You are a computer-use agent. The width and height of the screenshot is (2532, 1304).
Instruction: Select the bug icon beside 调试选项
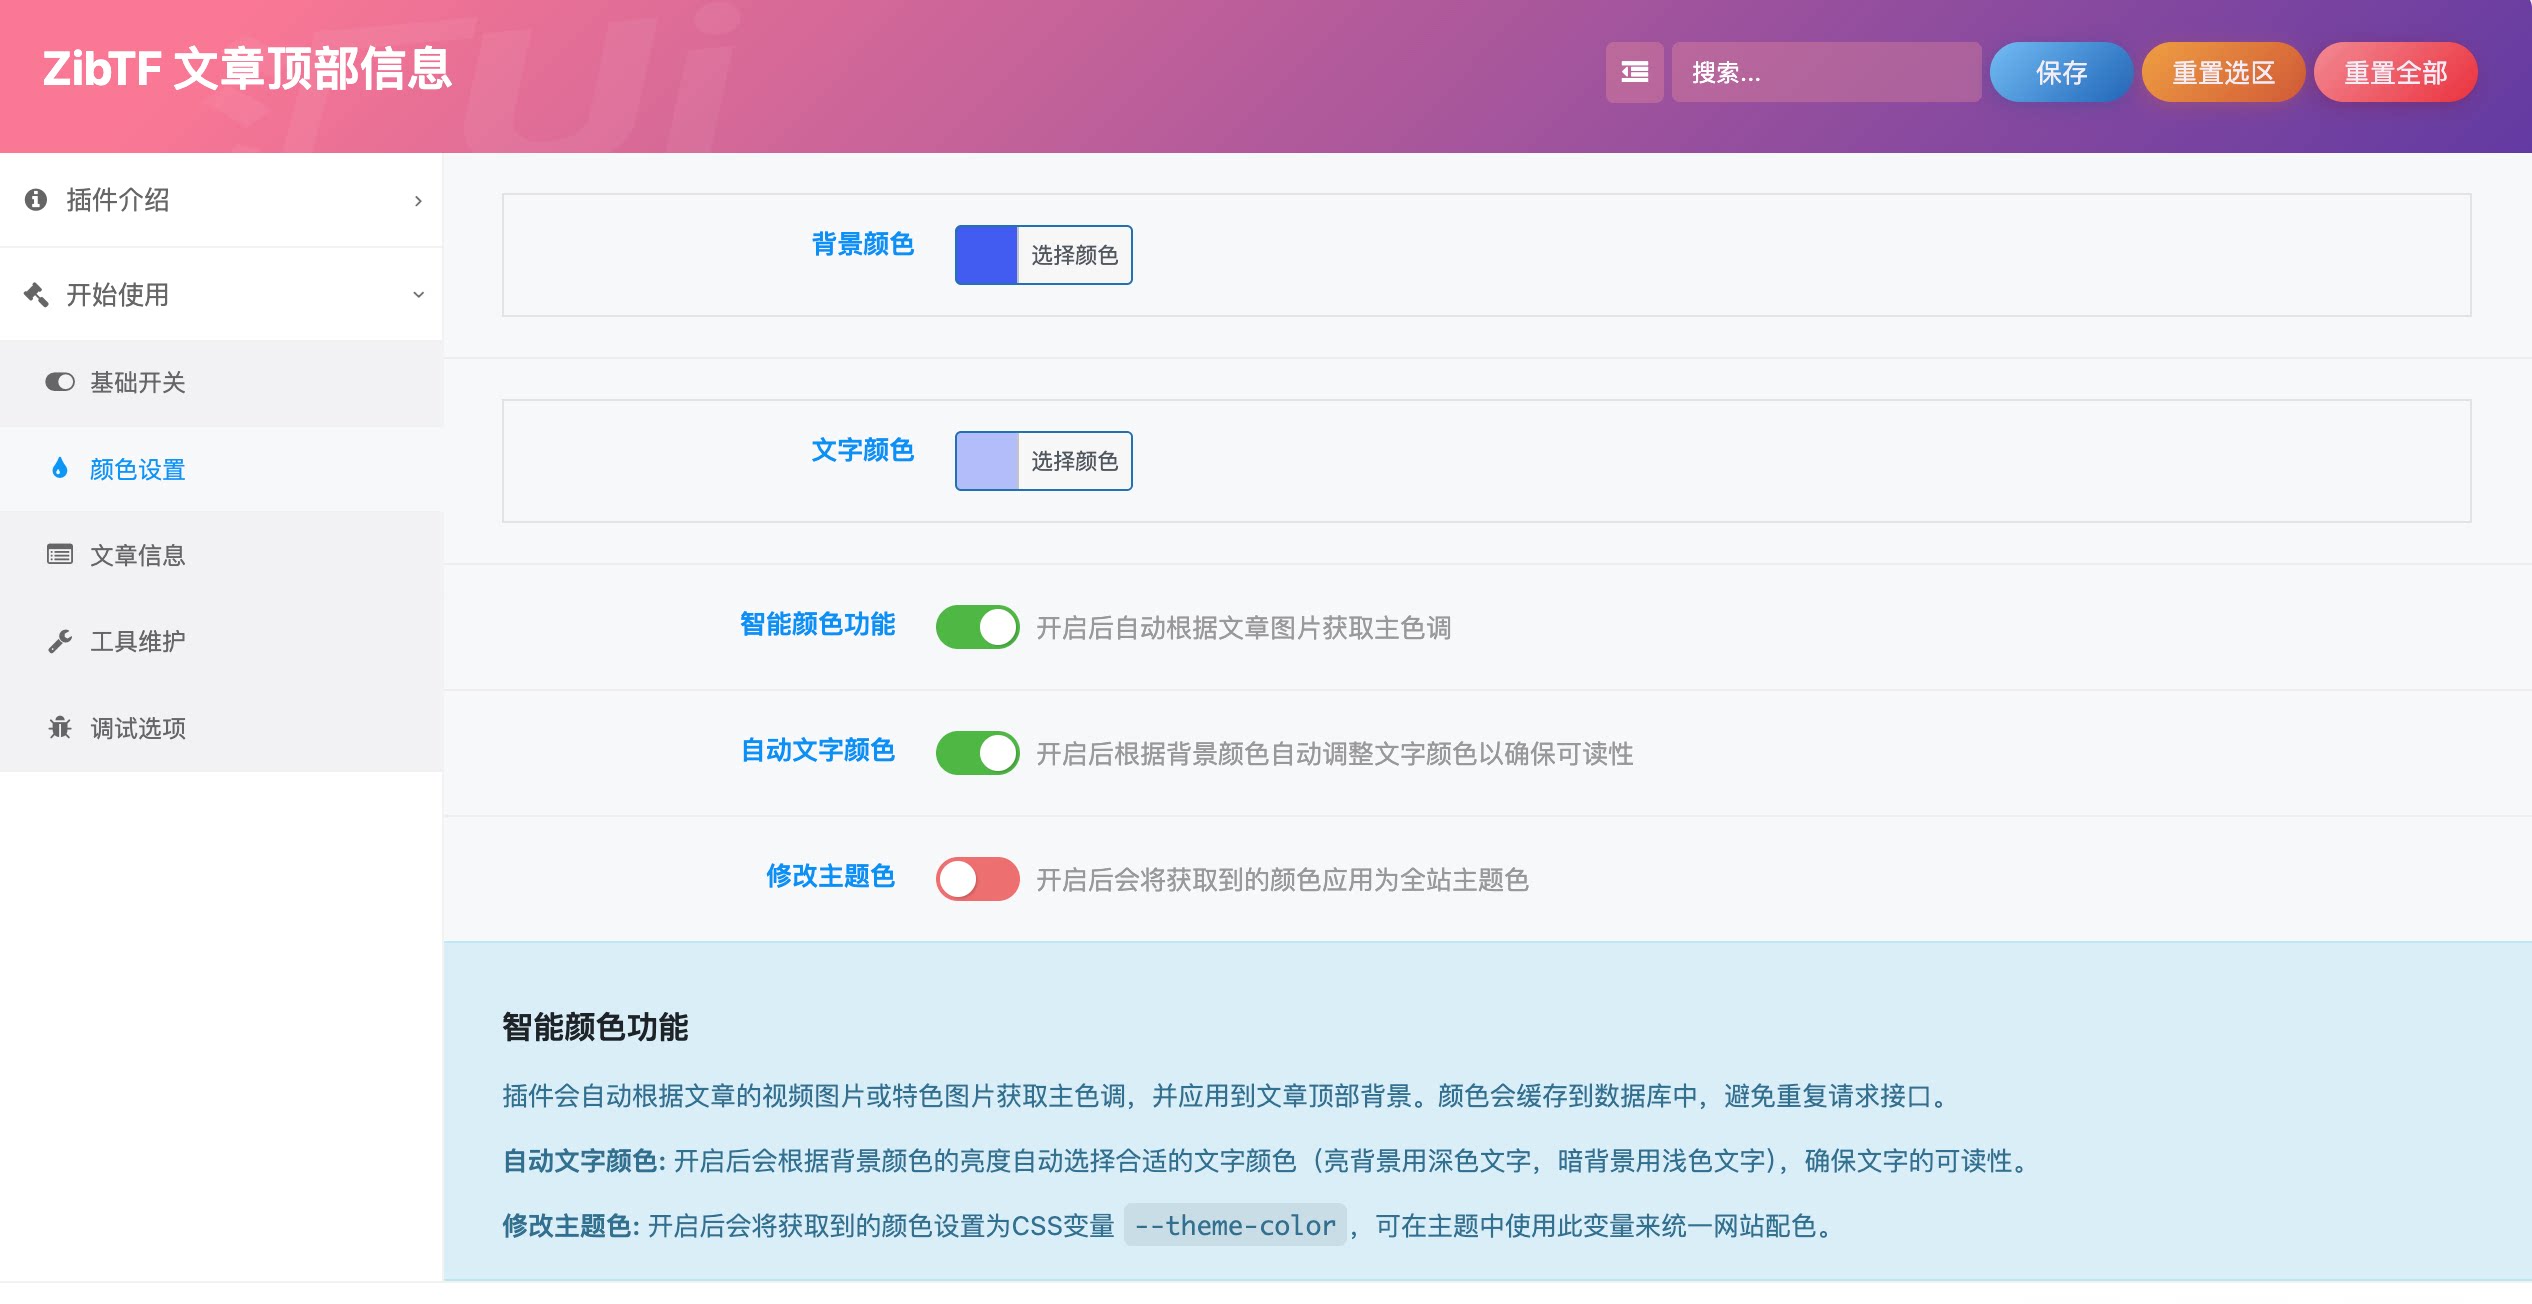[60, 728]
